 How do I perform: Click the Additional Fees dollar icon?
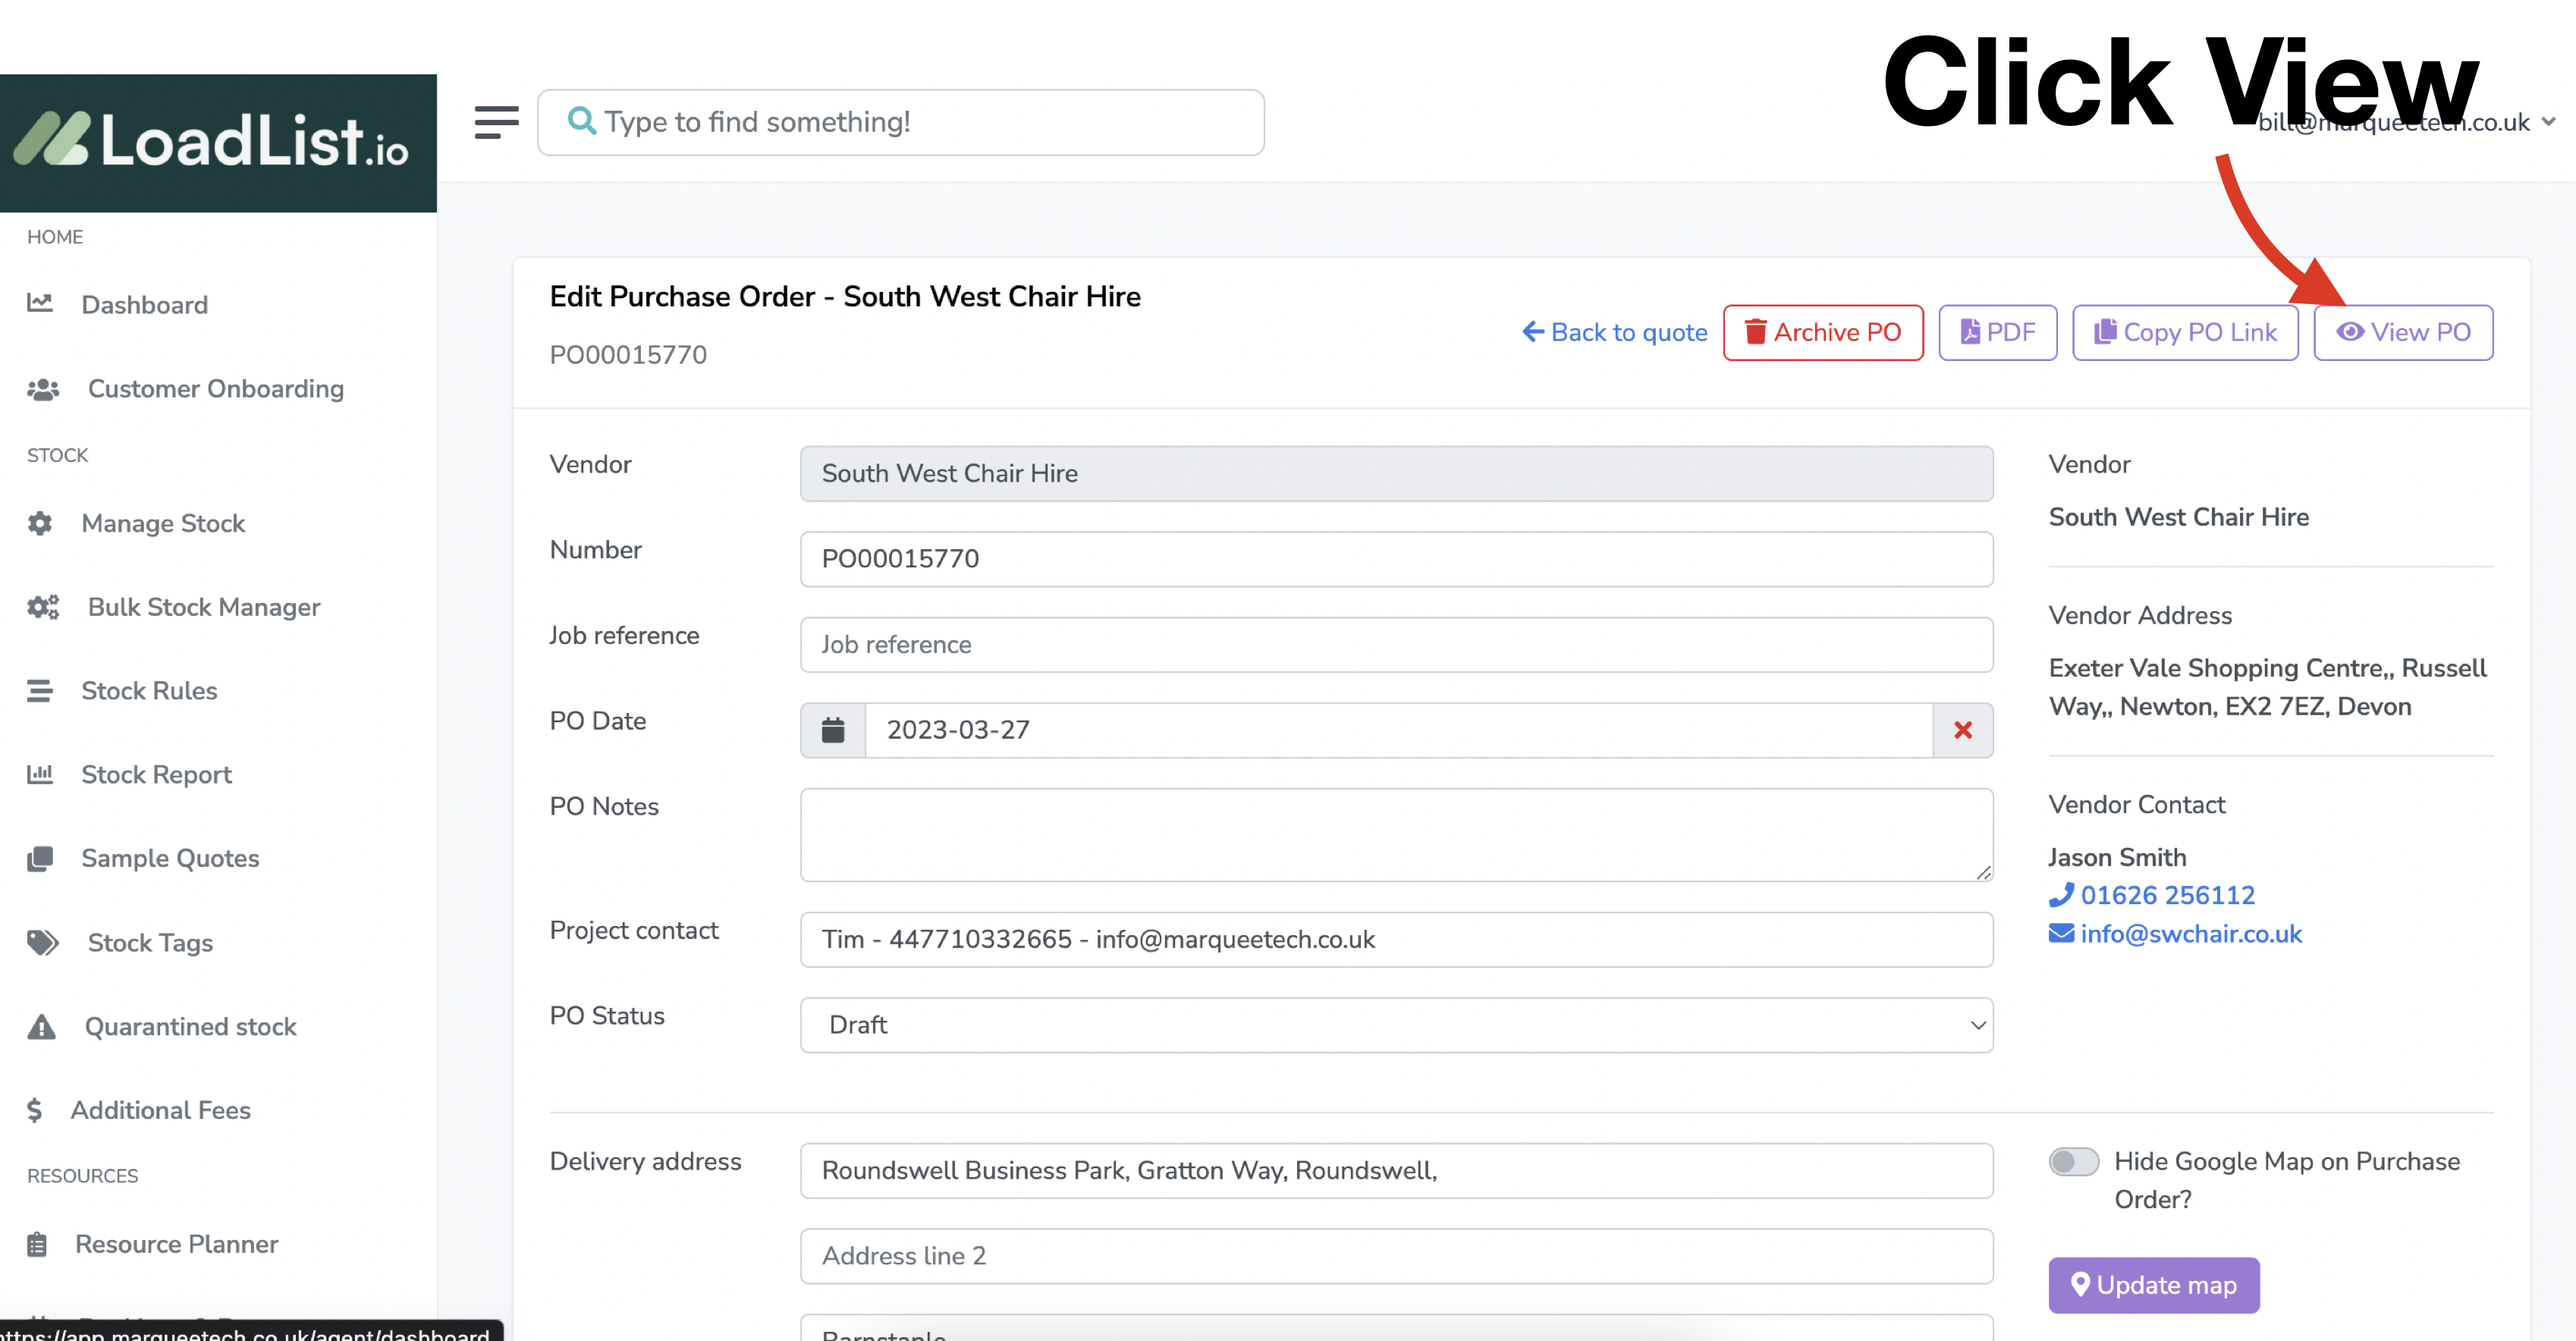35,1110
